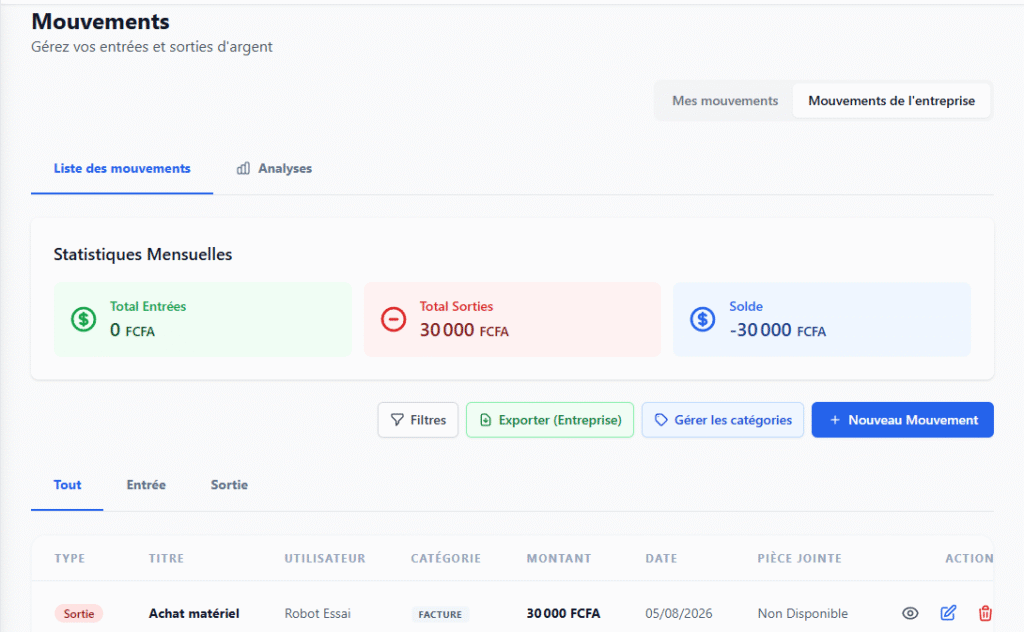The image size is (1024, 632).
Task: Click the red minus icon in Total Sorties
Action: point(393,319)
